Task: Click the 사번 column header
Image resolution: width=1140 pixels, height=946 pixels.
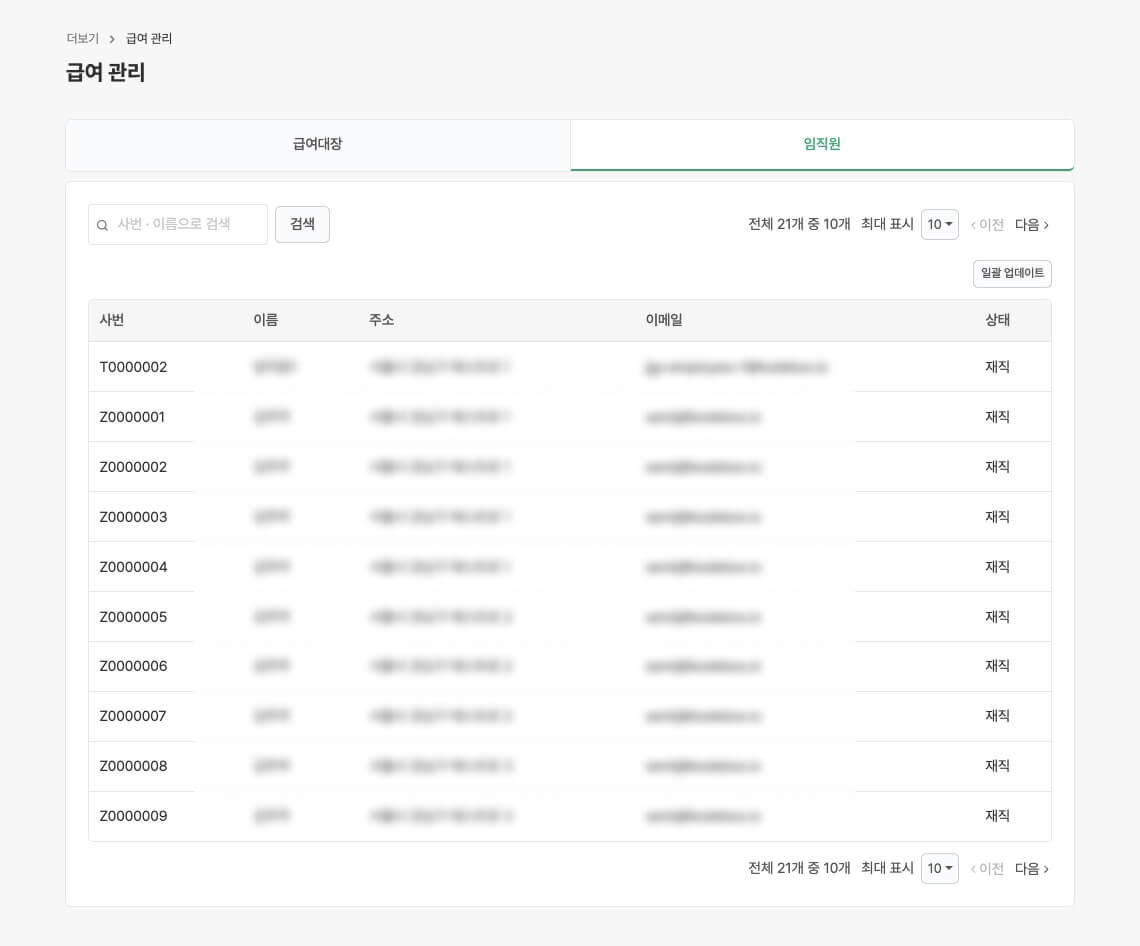Action: pos(112,320)
